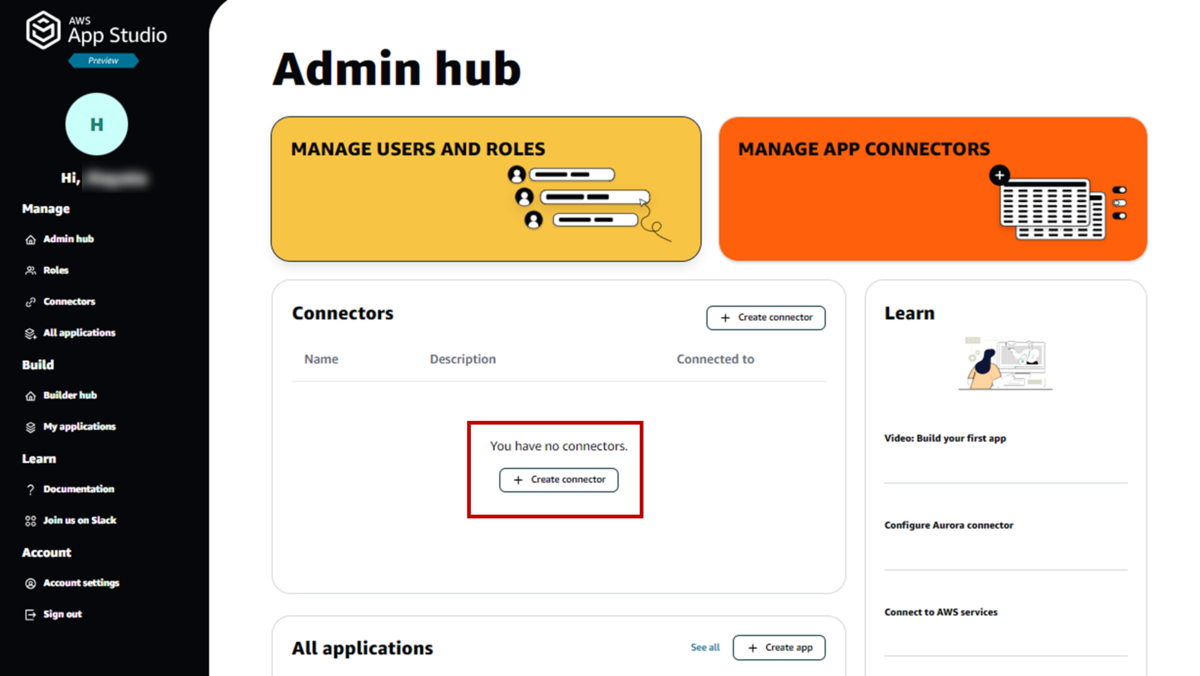Open Configure Aurora connector guide
Viewport: 1200px width, 676px height.
pyautogui.click(x=949, y=525)
